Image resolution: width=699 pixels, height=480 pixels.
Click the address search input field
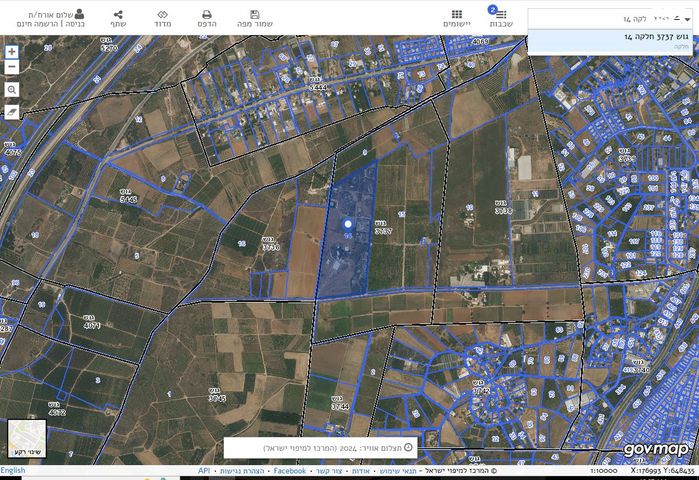(x=612, y=18)
